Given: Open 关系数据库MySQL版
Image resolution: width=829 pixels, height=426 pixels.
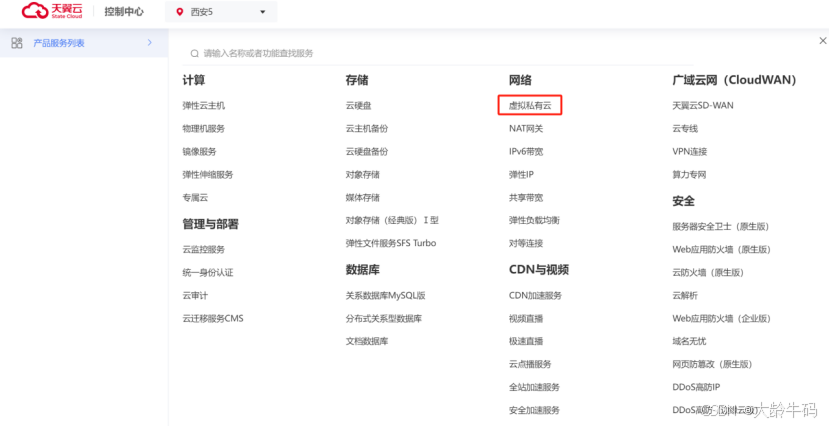Looking at the screenshot, I should pos(385,295).
